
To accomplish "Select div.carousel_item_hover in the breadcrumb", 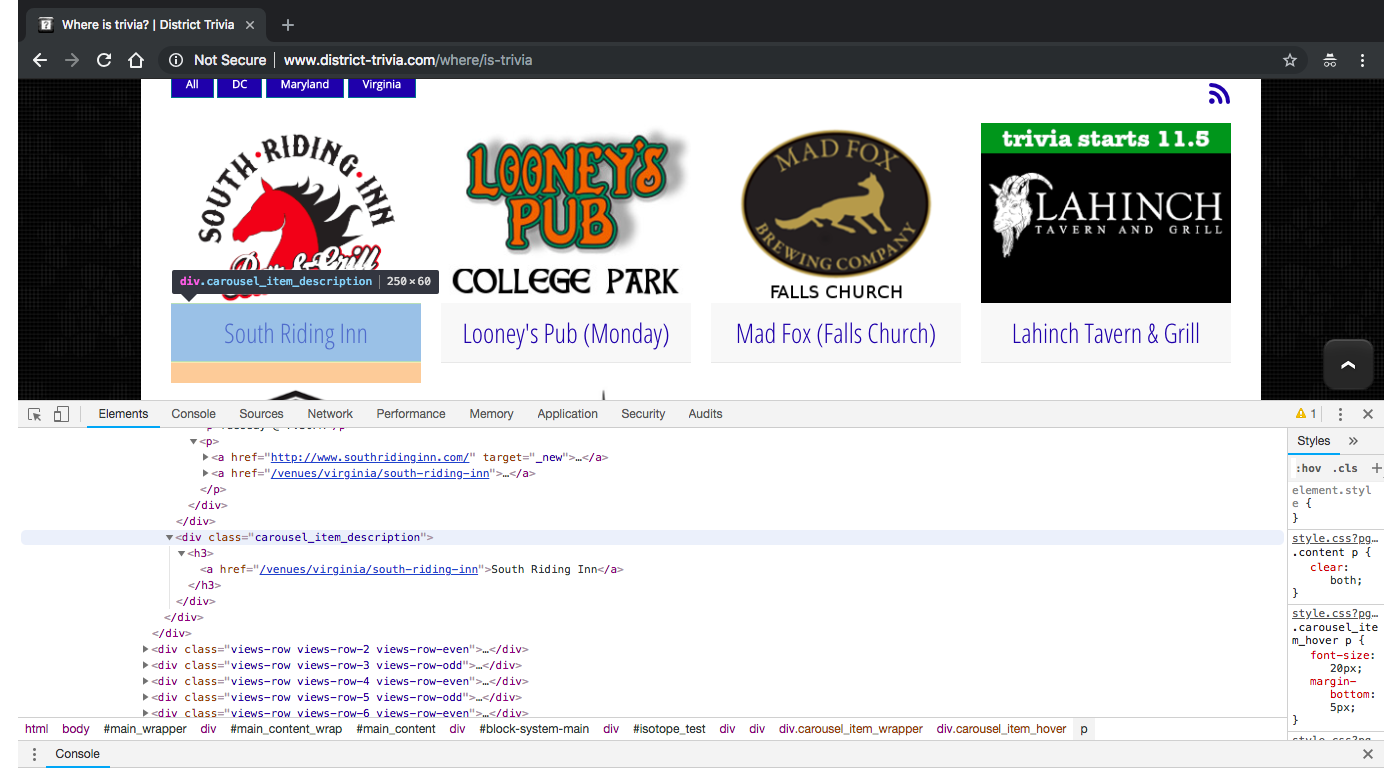I will point(1001,729).
